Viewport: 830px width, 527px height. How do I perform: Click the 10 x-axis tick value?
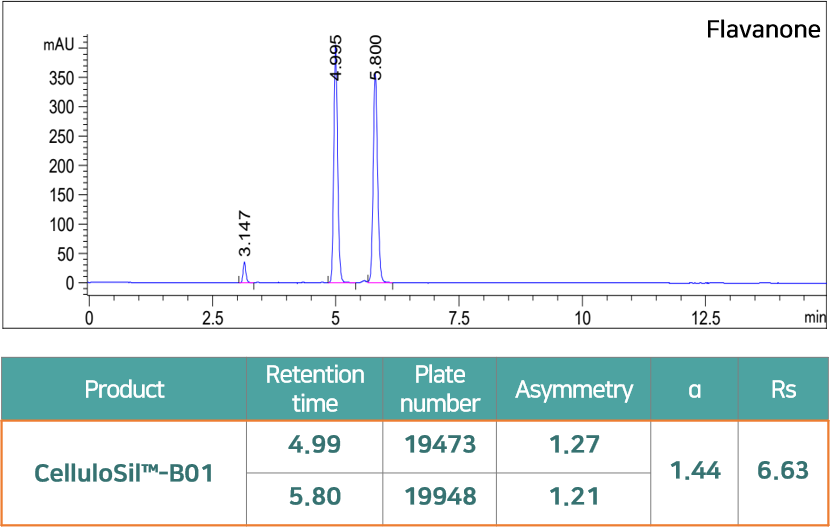(x=582, y=318)
